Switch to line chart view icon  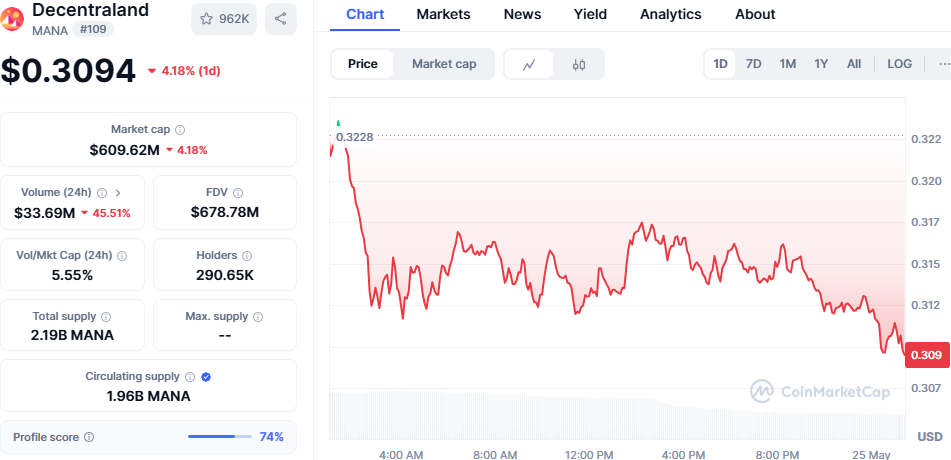click(529, 64)
